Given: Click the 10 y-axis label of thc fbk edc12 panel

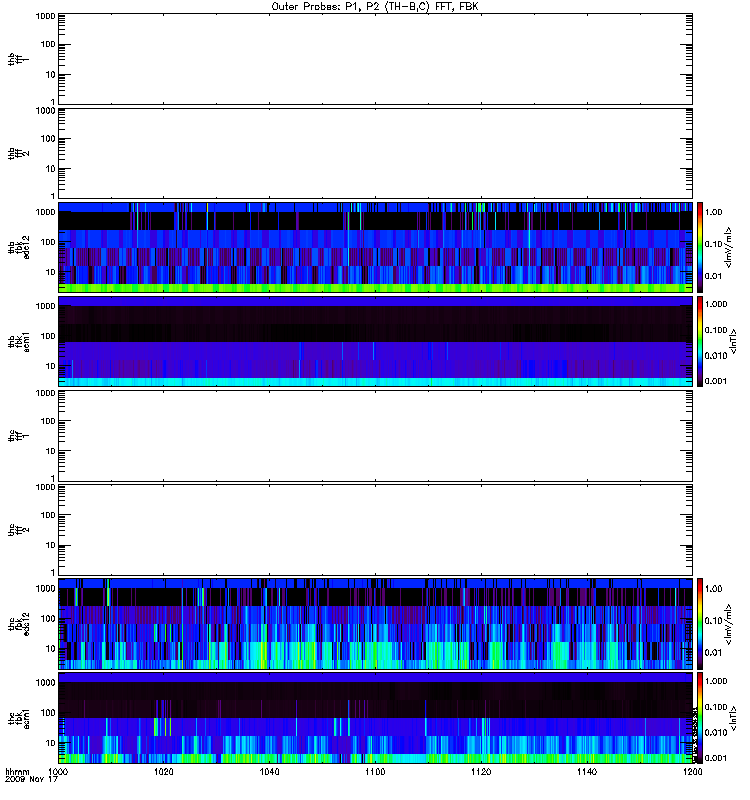Looking at the screenshot, I should point(51,649).
